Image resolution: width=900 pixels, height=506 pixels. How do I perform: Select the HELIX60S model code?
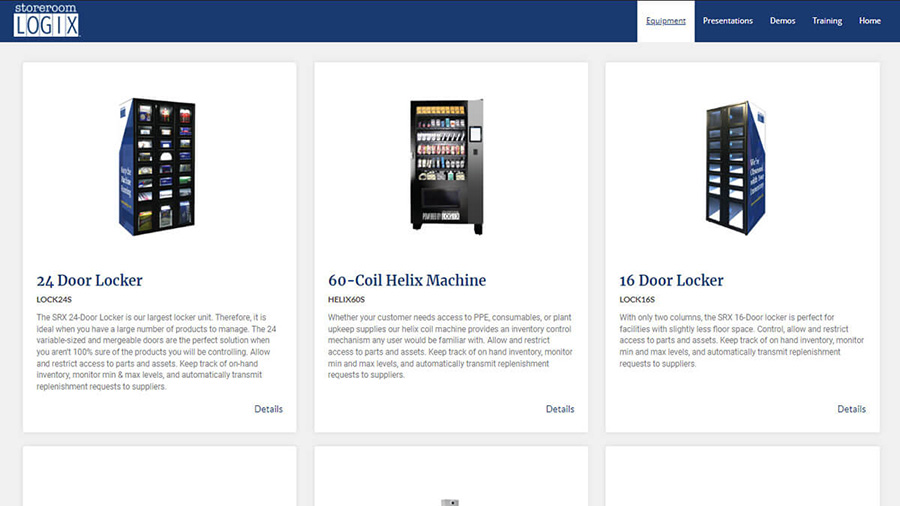tap(346, 299)
